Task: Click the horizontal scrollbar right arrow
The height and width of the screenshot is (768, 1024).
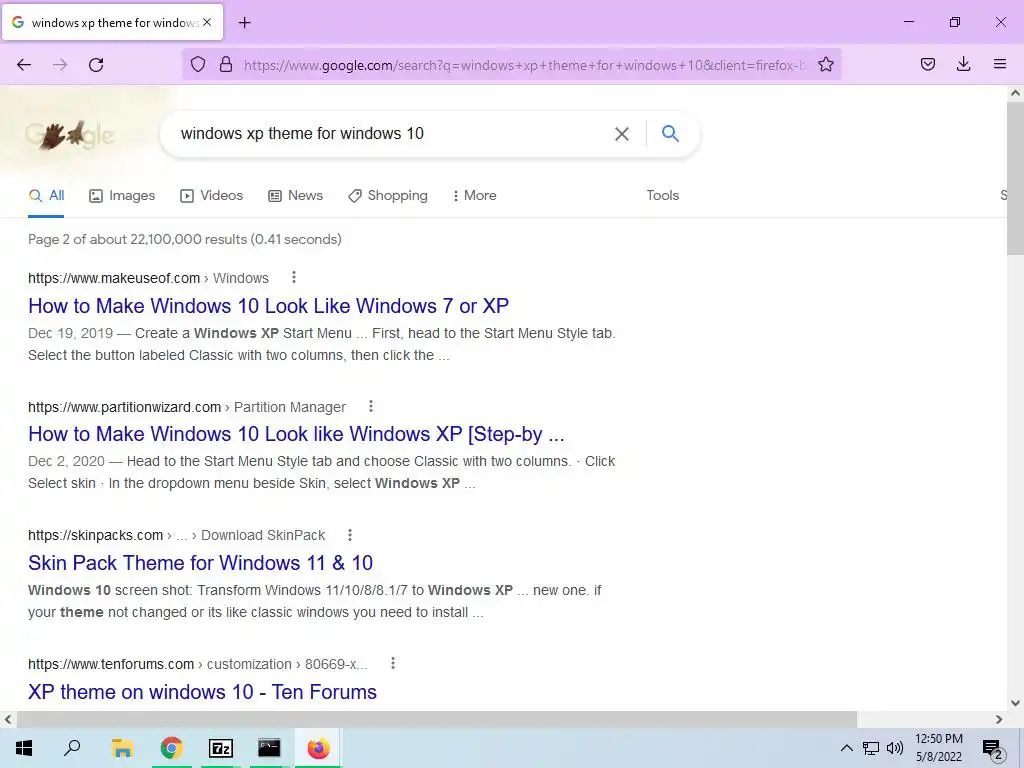Action: 999,719
